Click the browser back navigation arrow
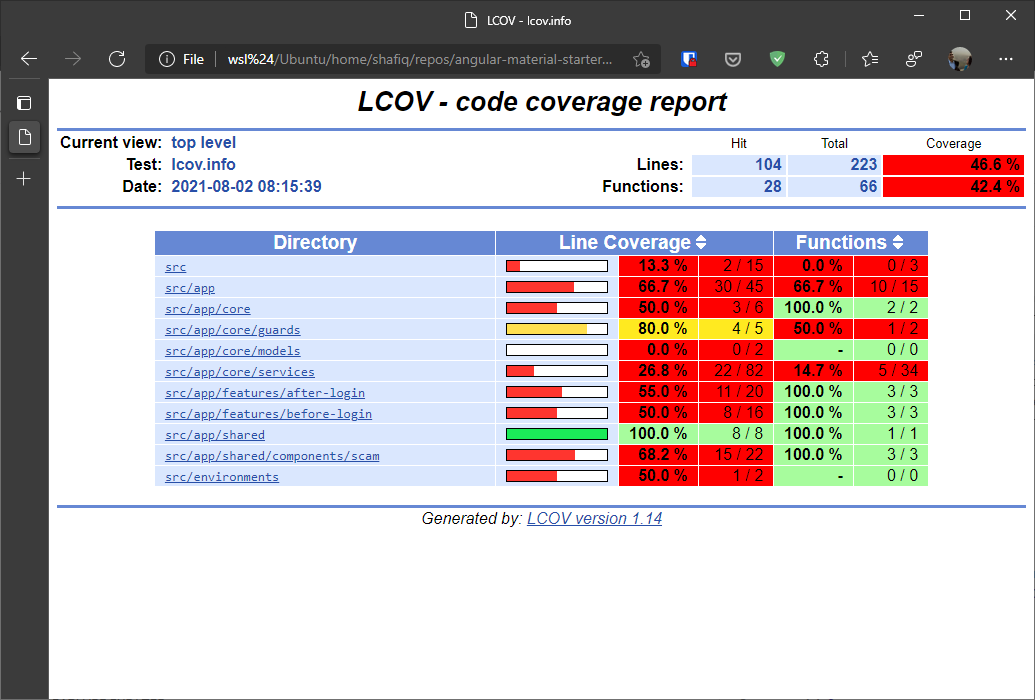This screenshot has height=700, width=1035. pos(28,58)
